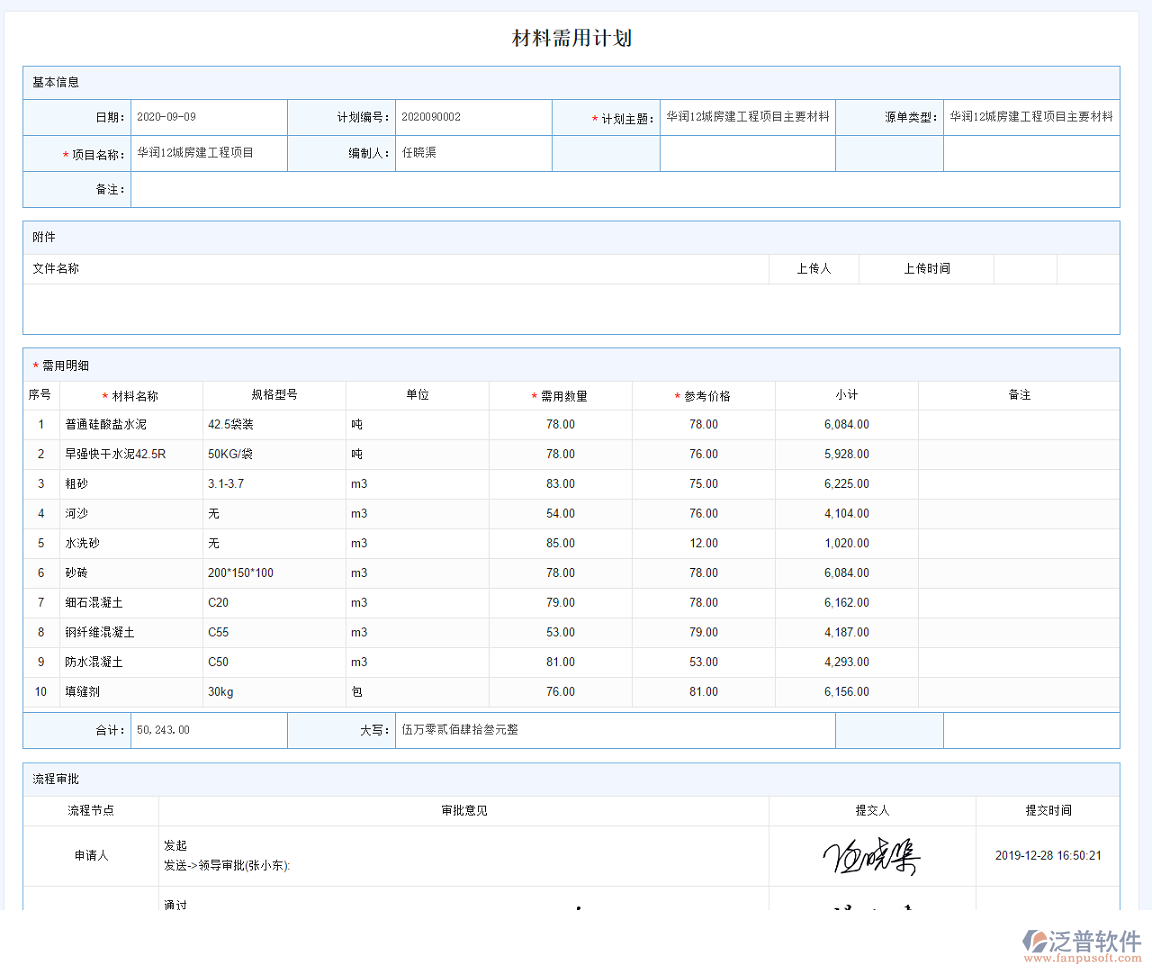
Task: Click the 文件名称 column header
Action: click(x=57, y=269)
